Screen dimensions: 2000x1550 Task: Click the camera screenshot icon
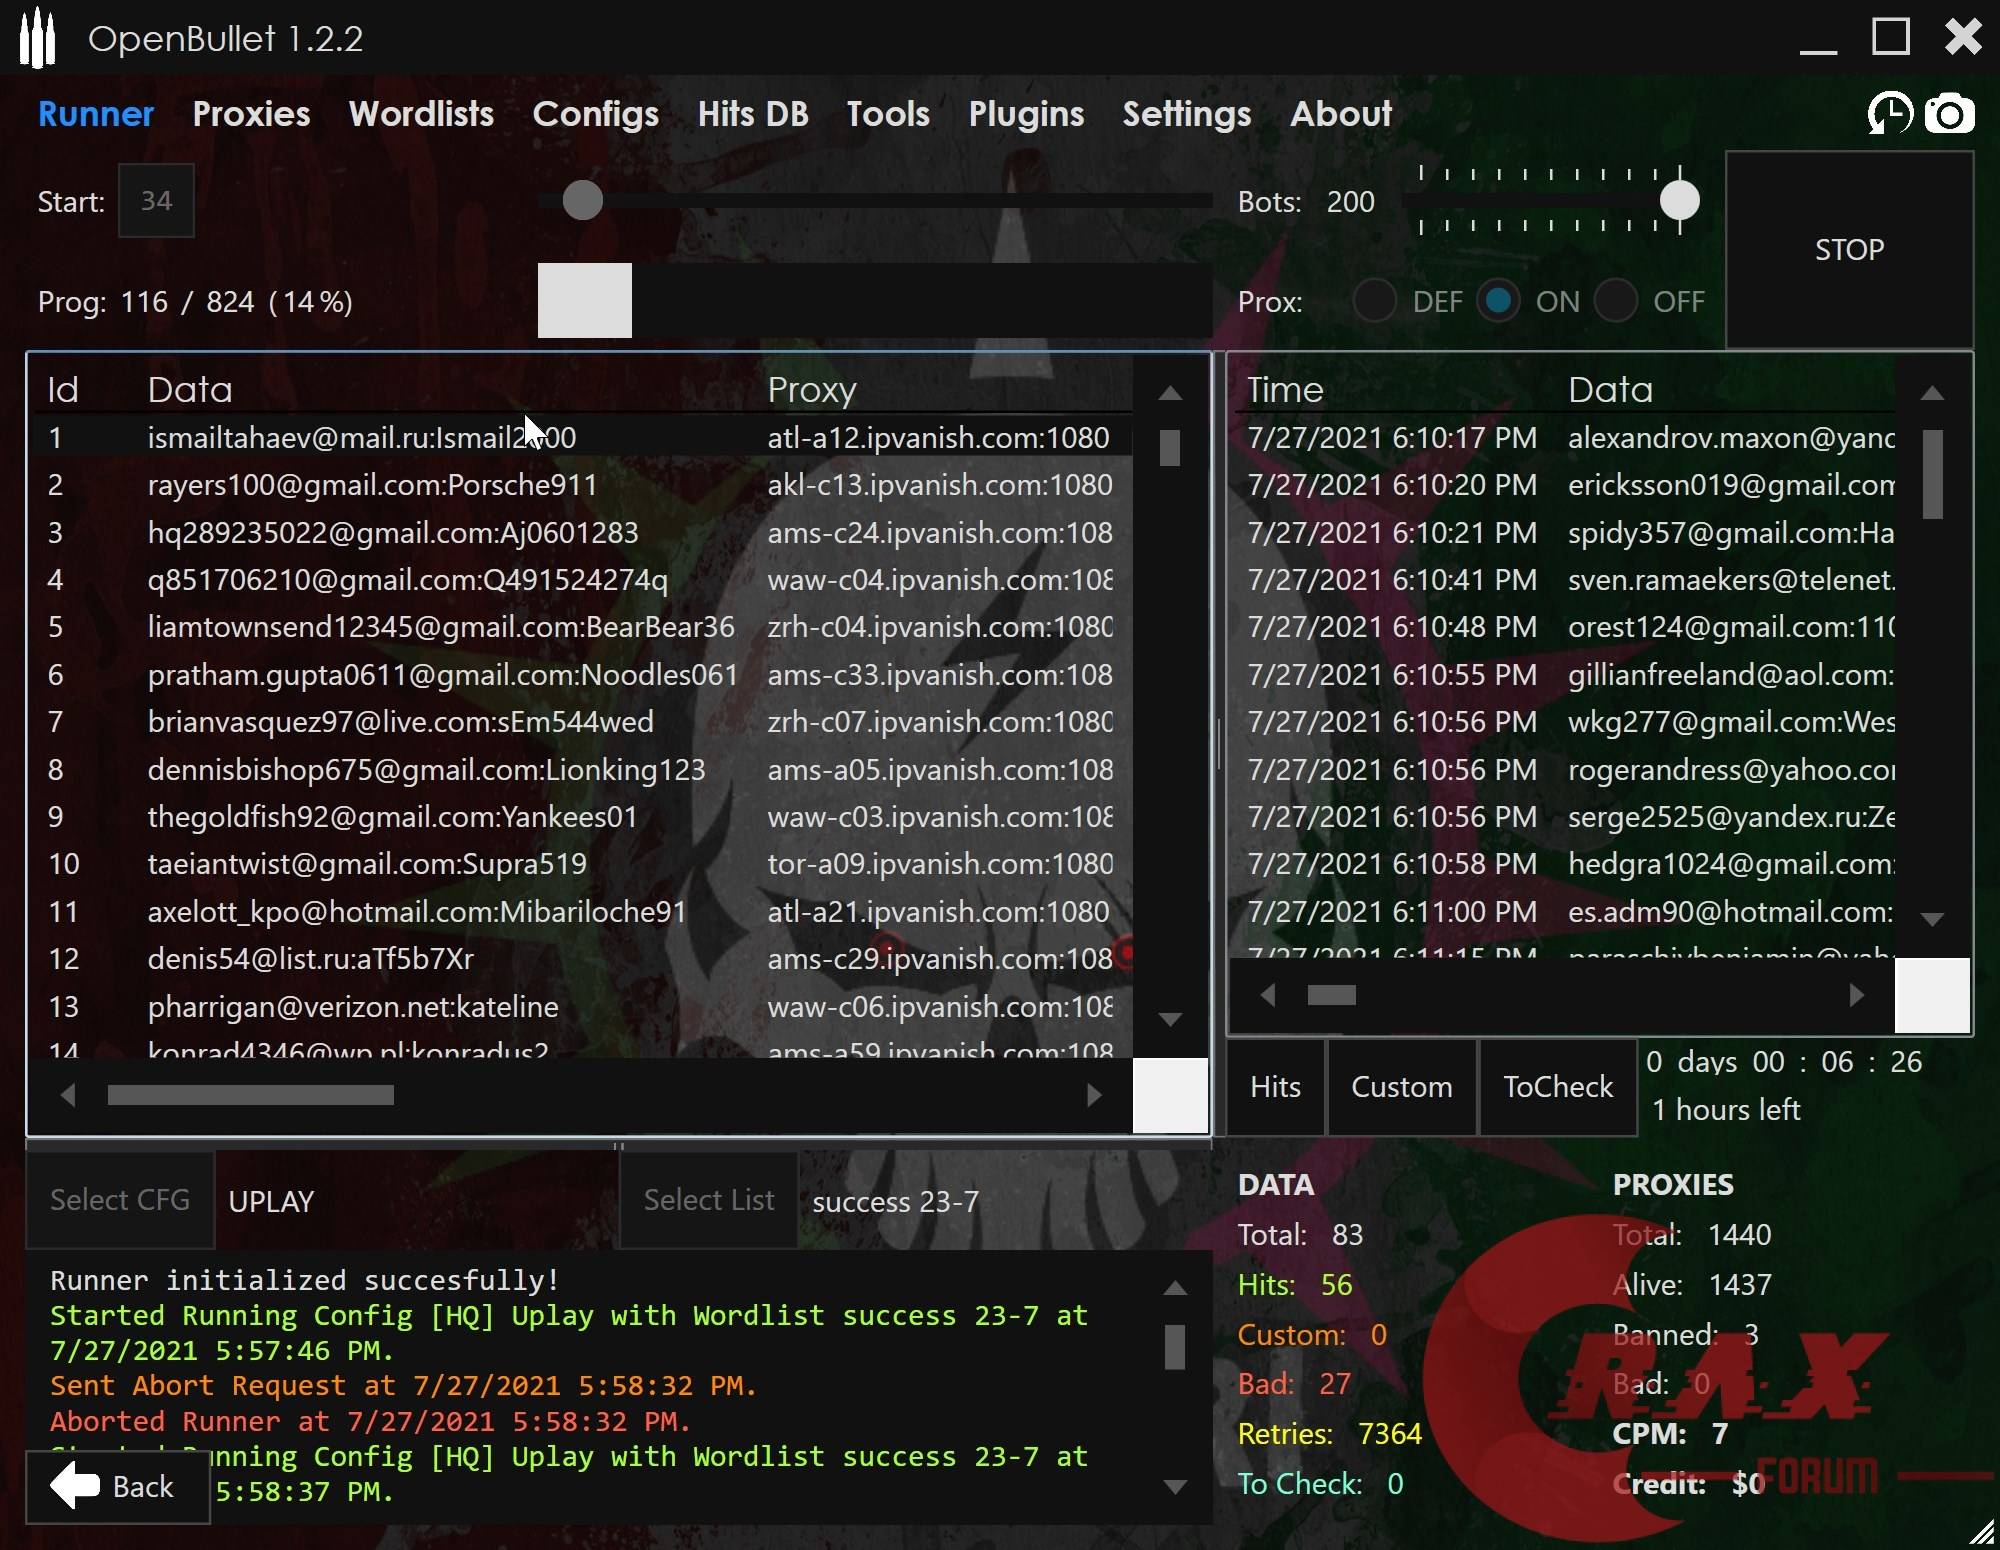click(1949, 114)
